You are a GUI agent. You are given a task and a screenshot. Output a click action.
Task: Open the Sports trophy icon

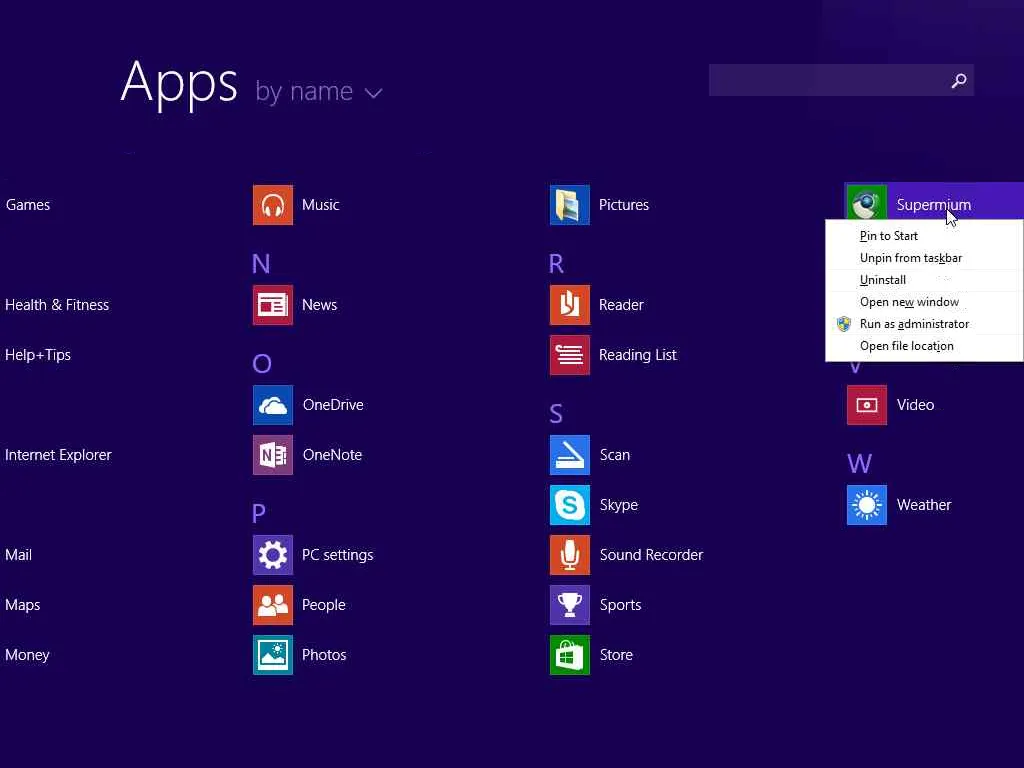[x=569, y=605]
